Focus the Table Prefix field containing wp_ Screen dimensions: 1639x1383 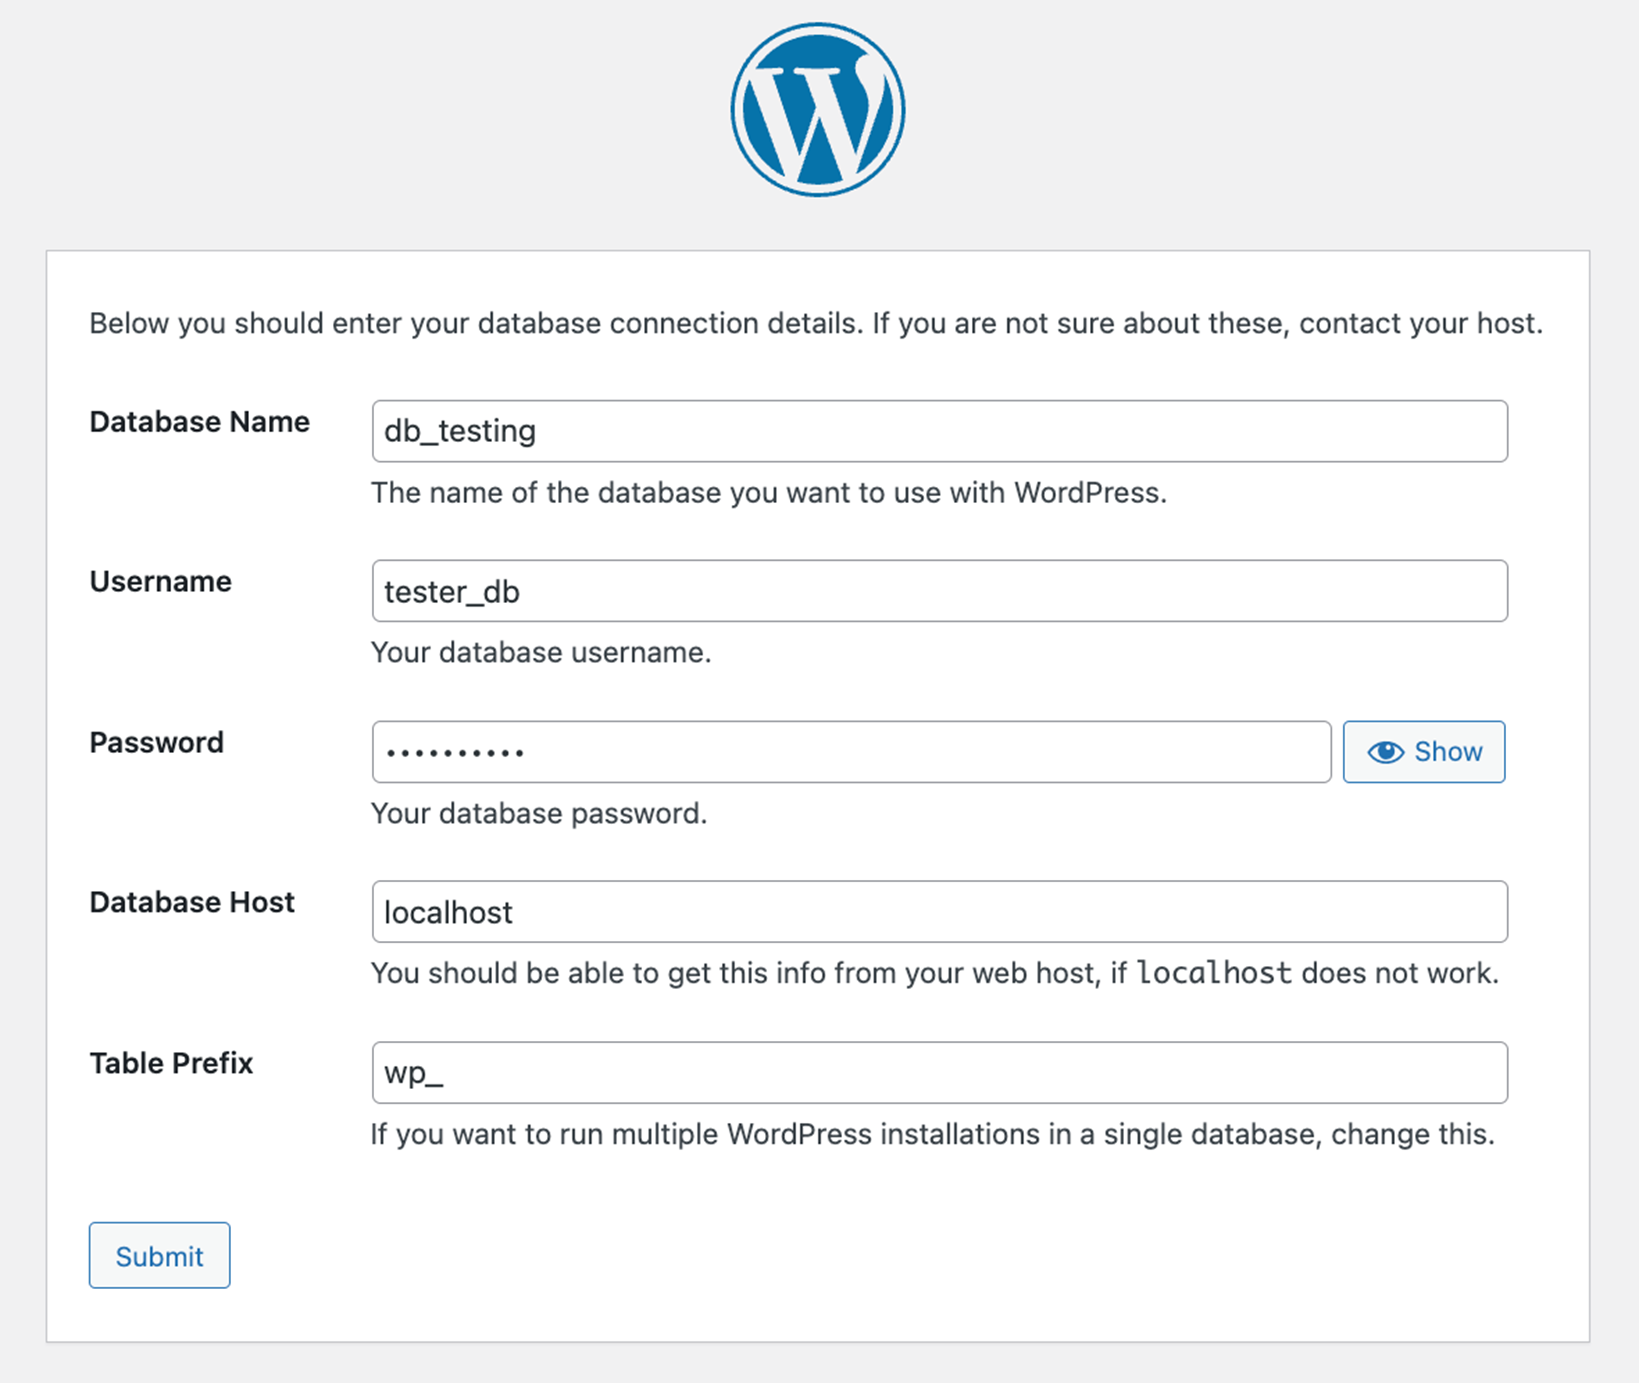pyautogui.click(x=939, y=1073)
